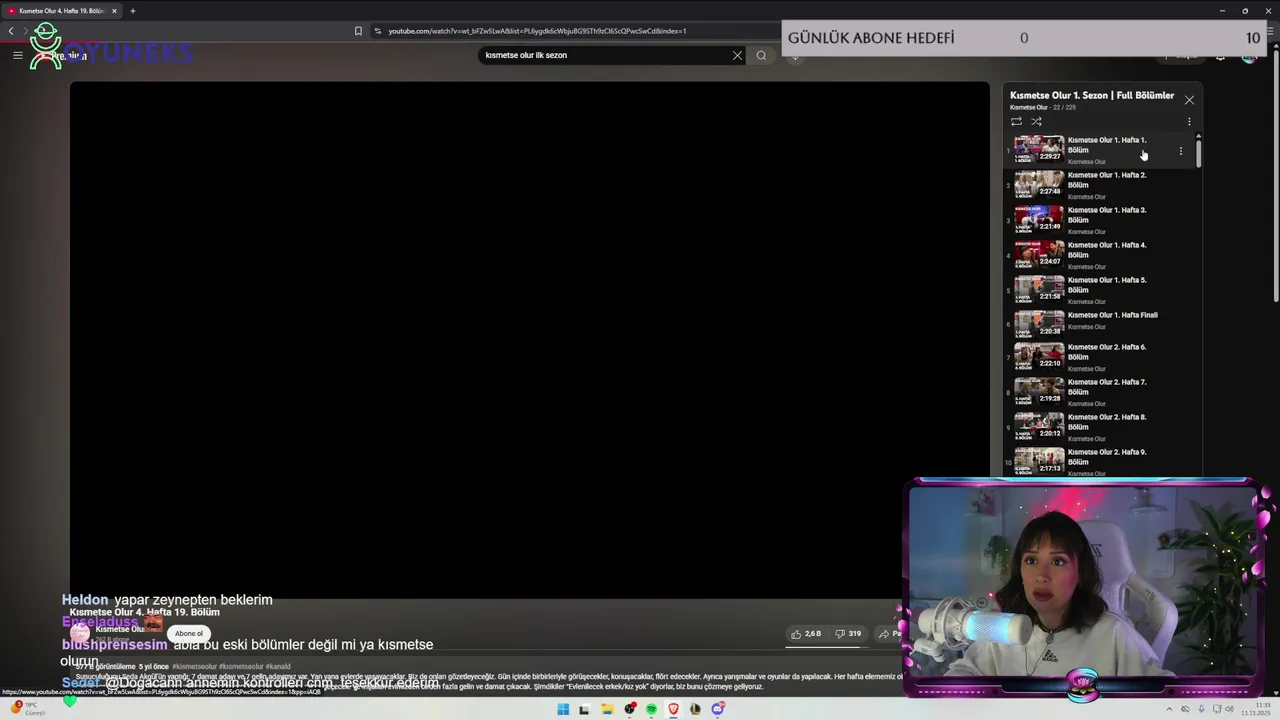1280x720 pixels.
Task: Open File Explorer from the taskbar
Action: pos(607,709)
